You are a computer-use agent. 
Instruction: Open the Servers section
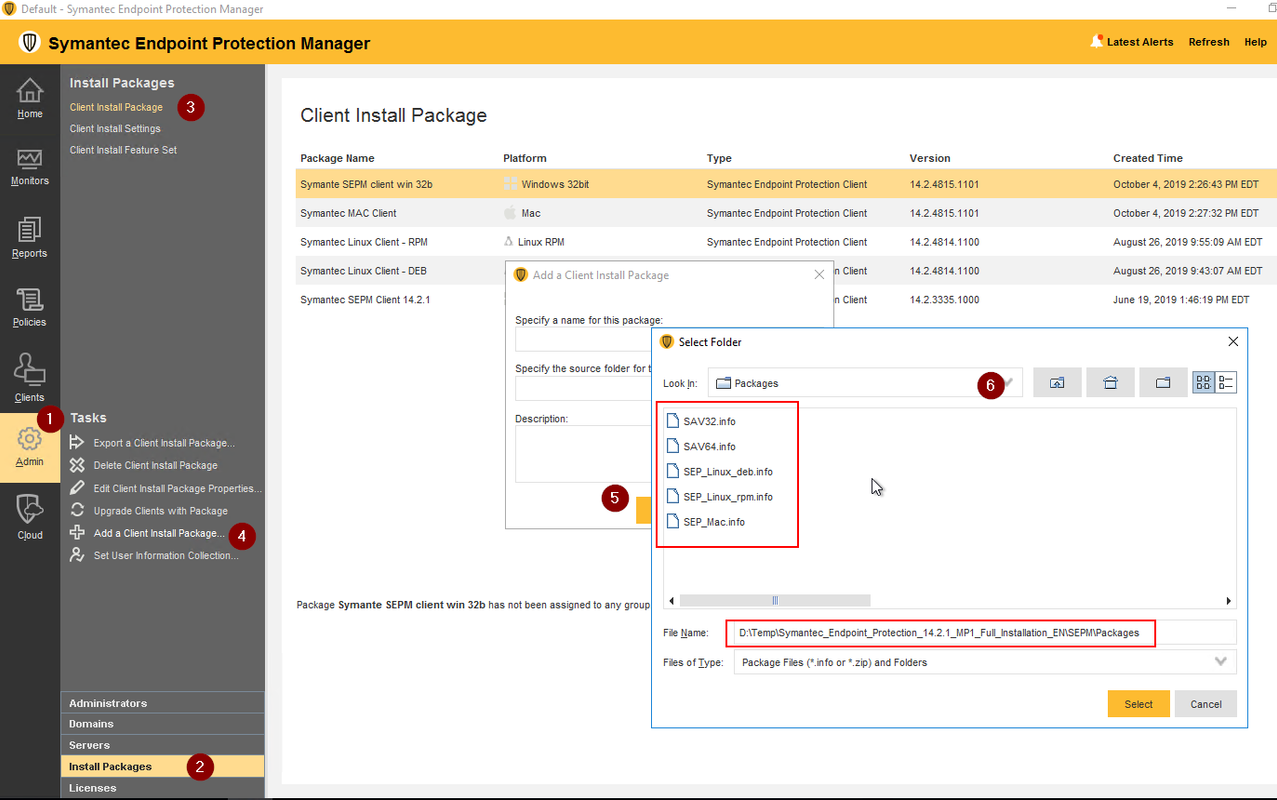click(163, 745)
